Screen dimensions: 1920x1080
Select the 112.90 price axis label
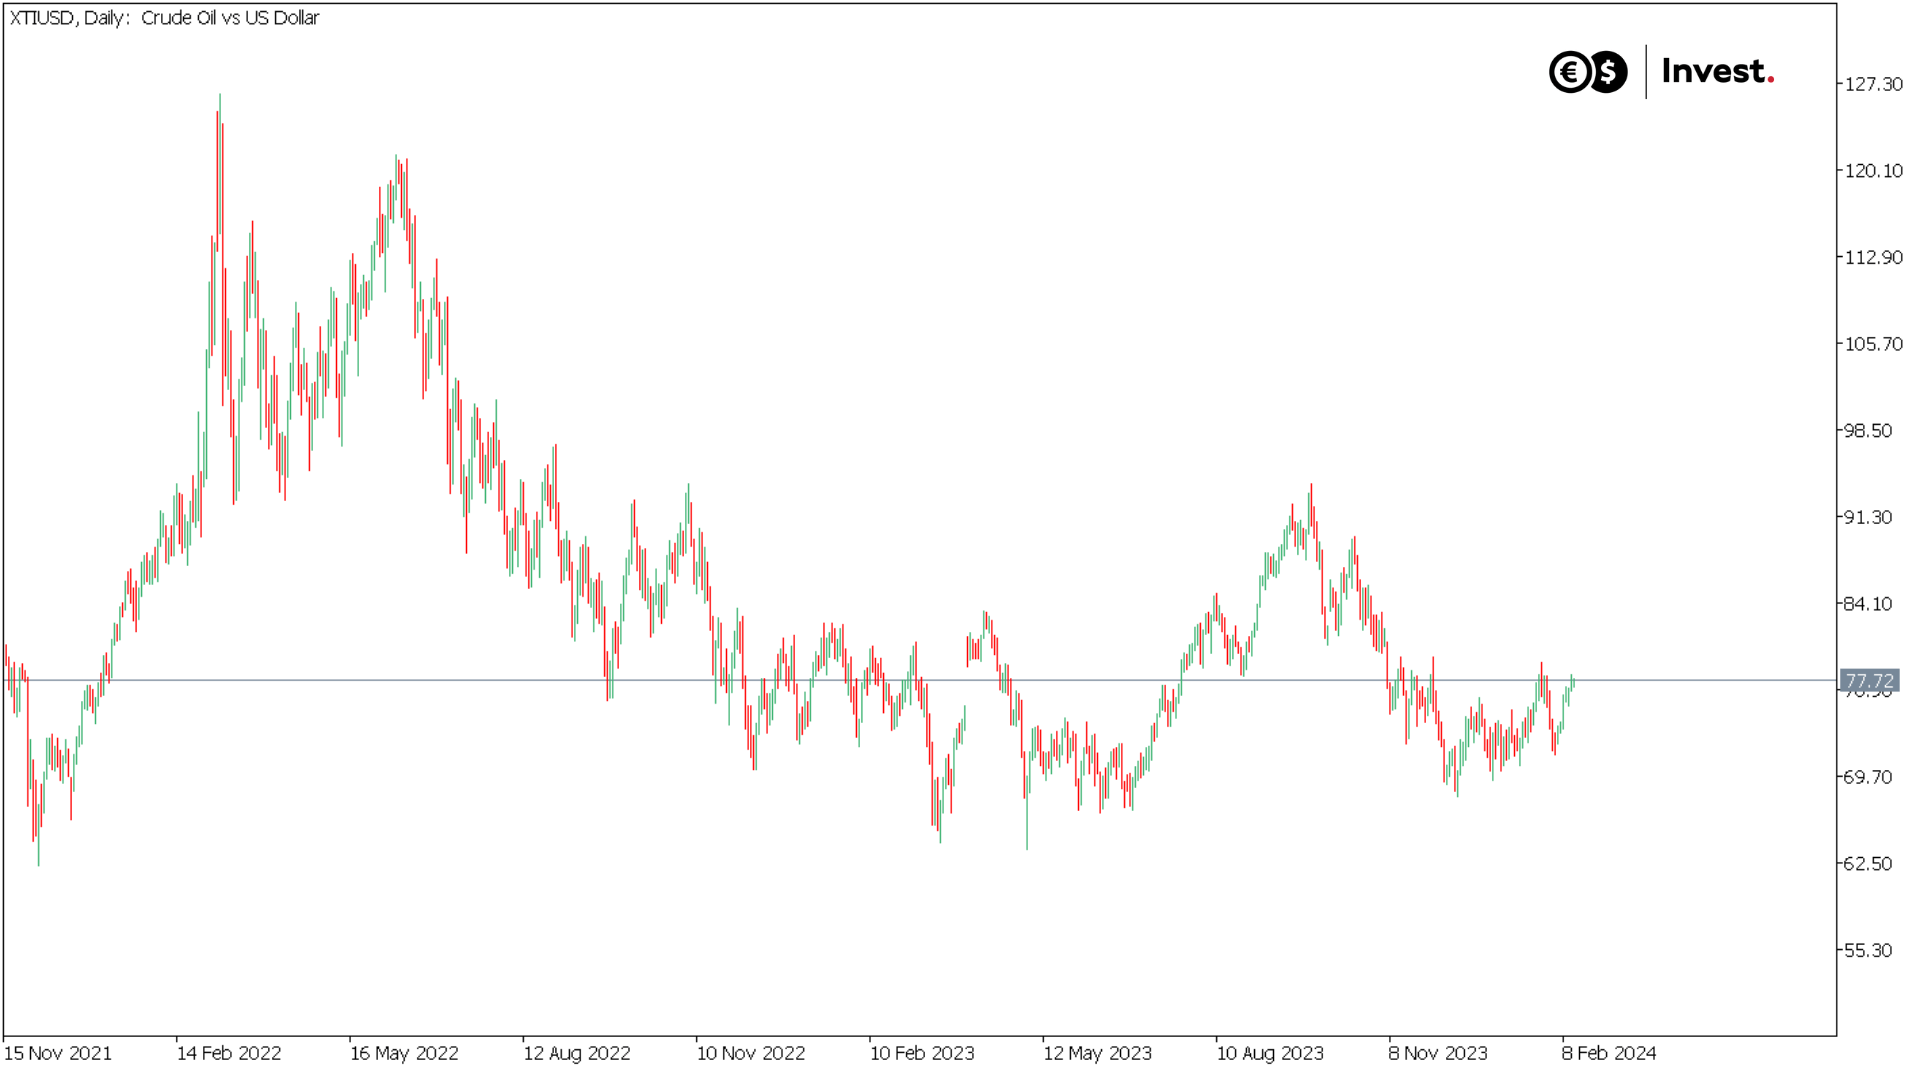pyautogui.click(x=1874, y=258)
